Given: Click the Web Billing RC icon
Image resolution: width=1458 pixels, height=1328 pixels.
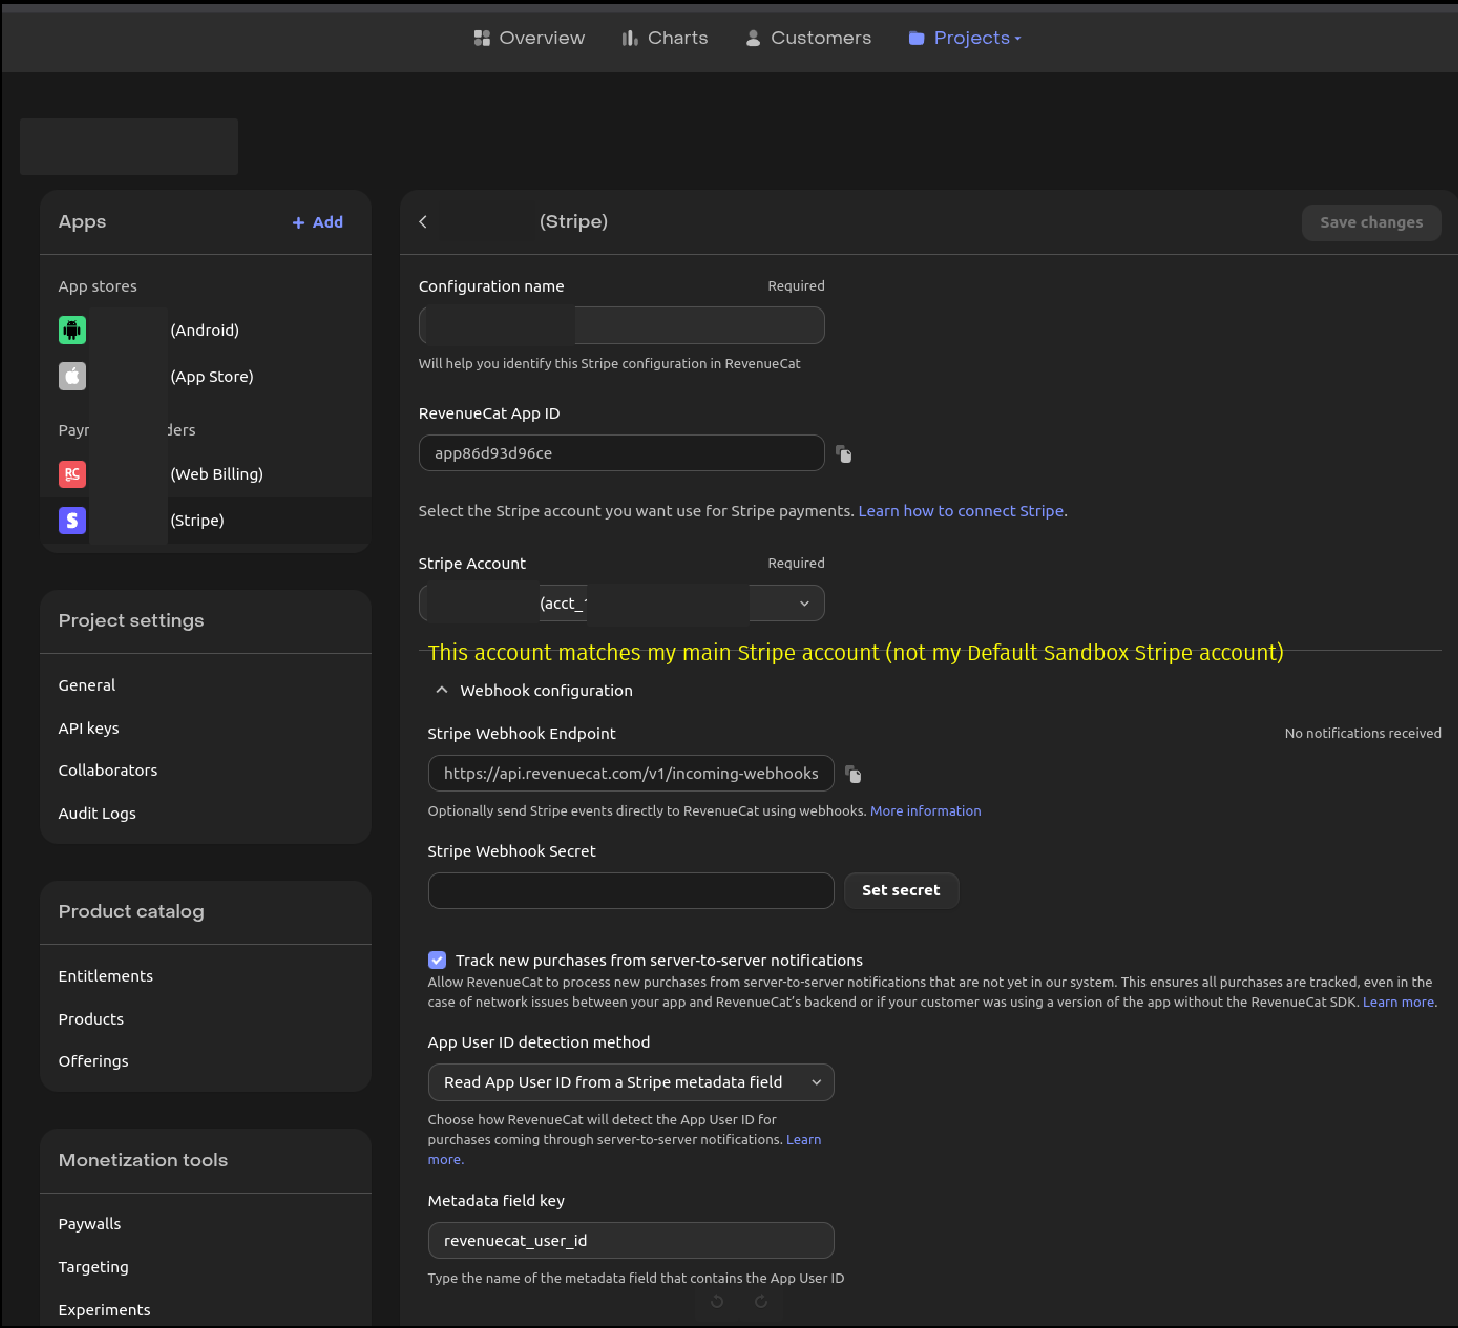Looking at the screenshot, I should coord(72,474).
